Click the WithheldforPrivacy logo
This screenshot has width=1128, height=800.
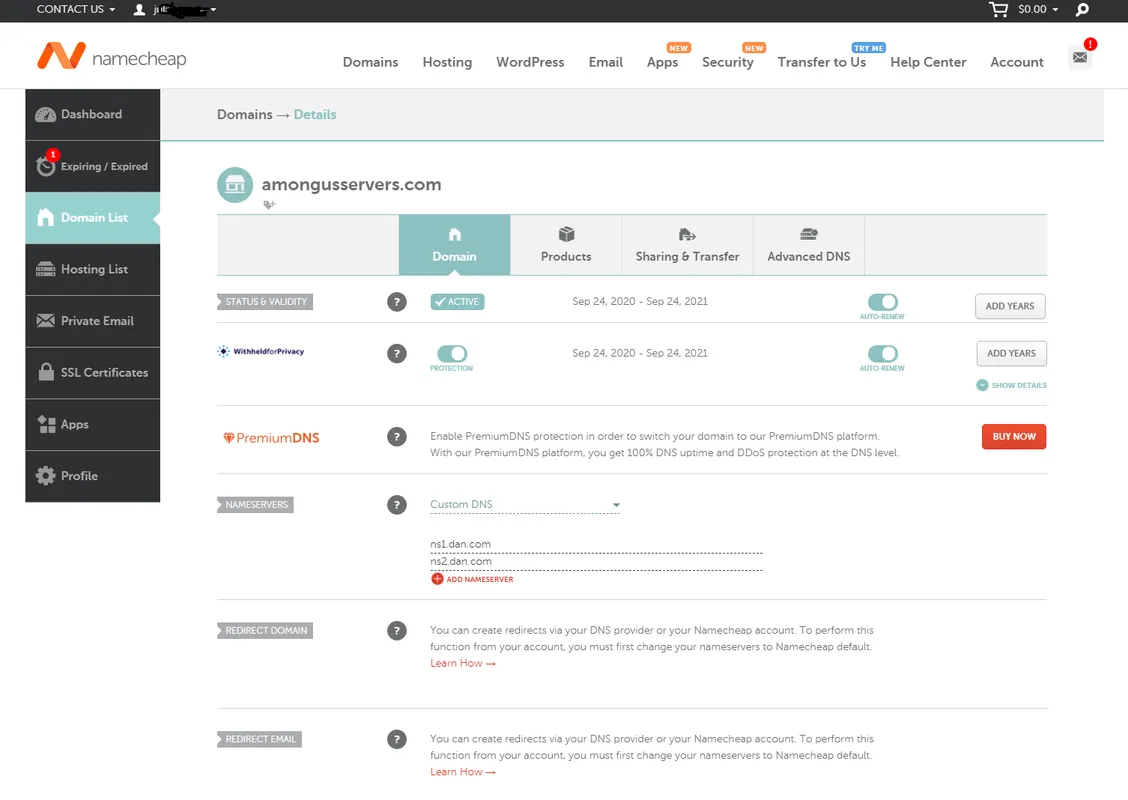(x=261, y=352)
